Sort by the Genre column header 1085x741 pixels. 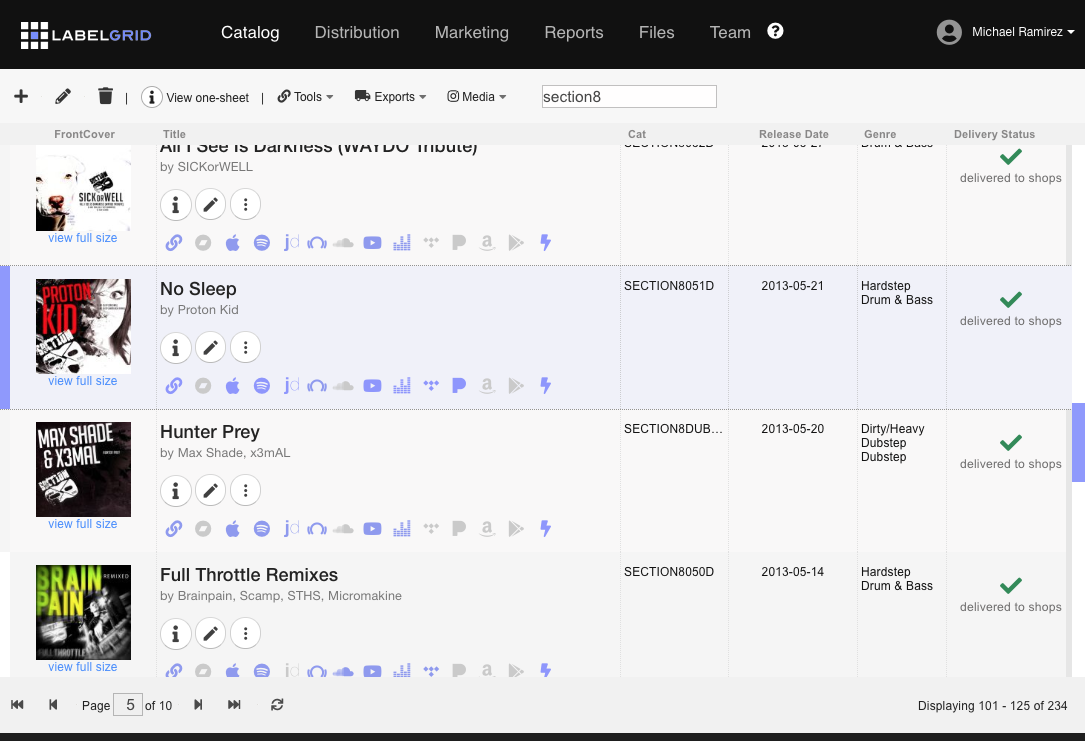(880, 134)
